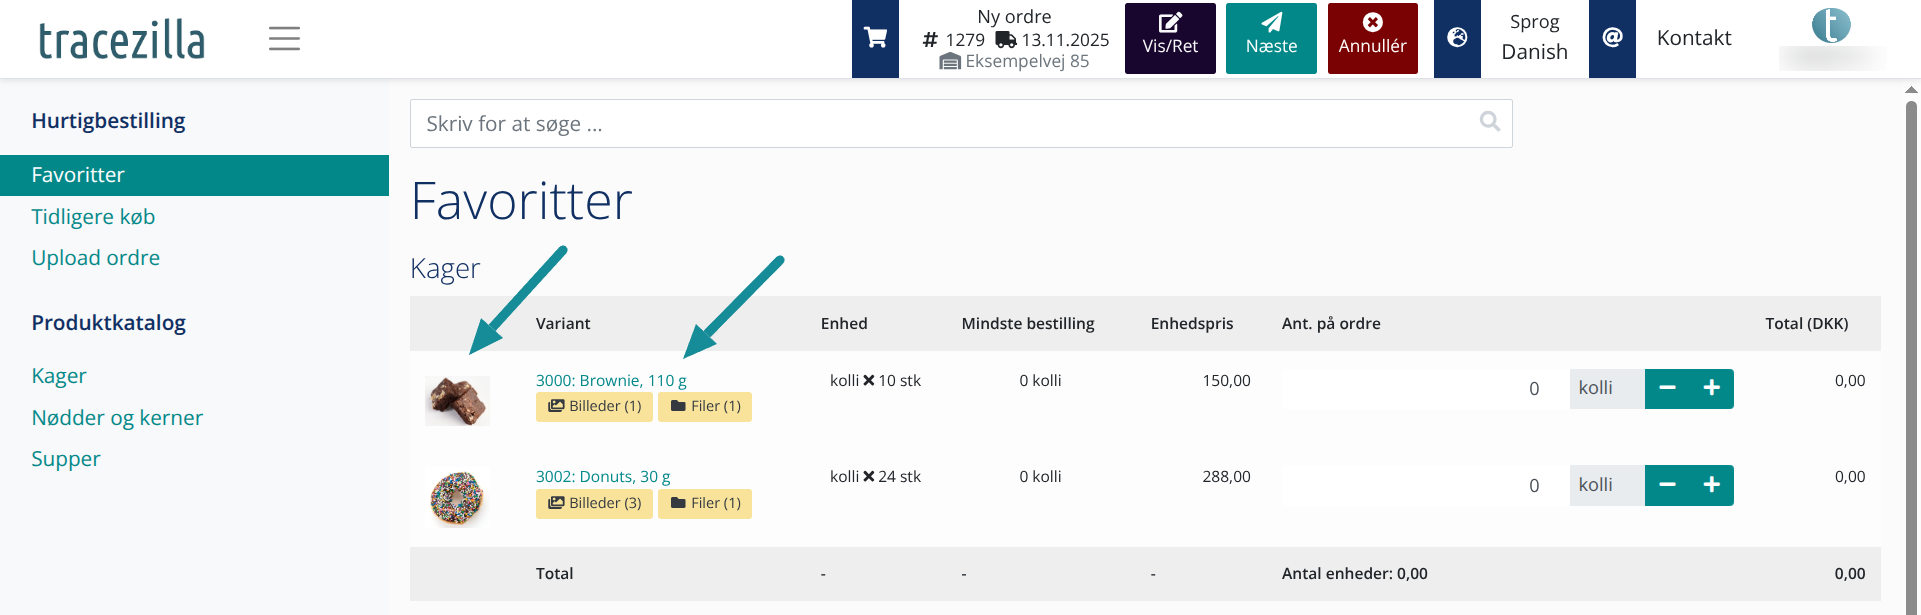
Task: Open Billeder (3) for Donuts
Action: pyautogui.click(x=594, y=503)
